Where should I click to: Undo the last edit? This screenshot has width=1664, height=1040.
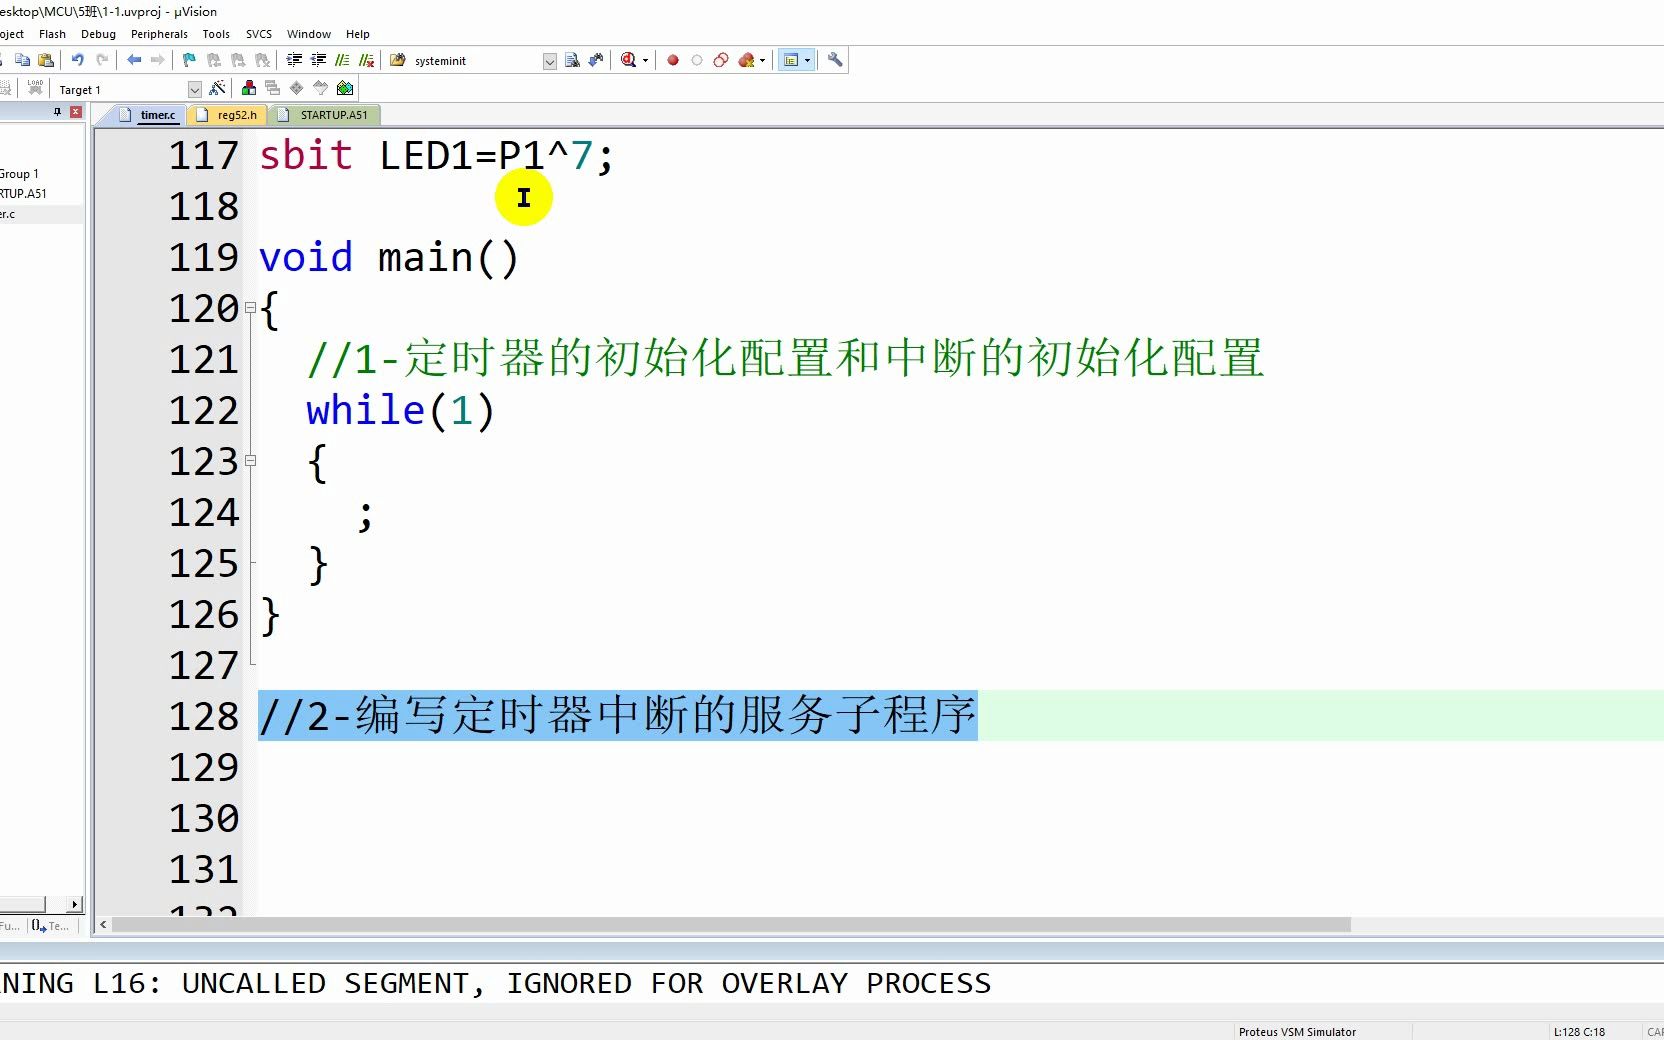(77, 60)
